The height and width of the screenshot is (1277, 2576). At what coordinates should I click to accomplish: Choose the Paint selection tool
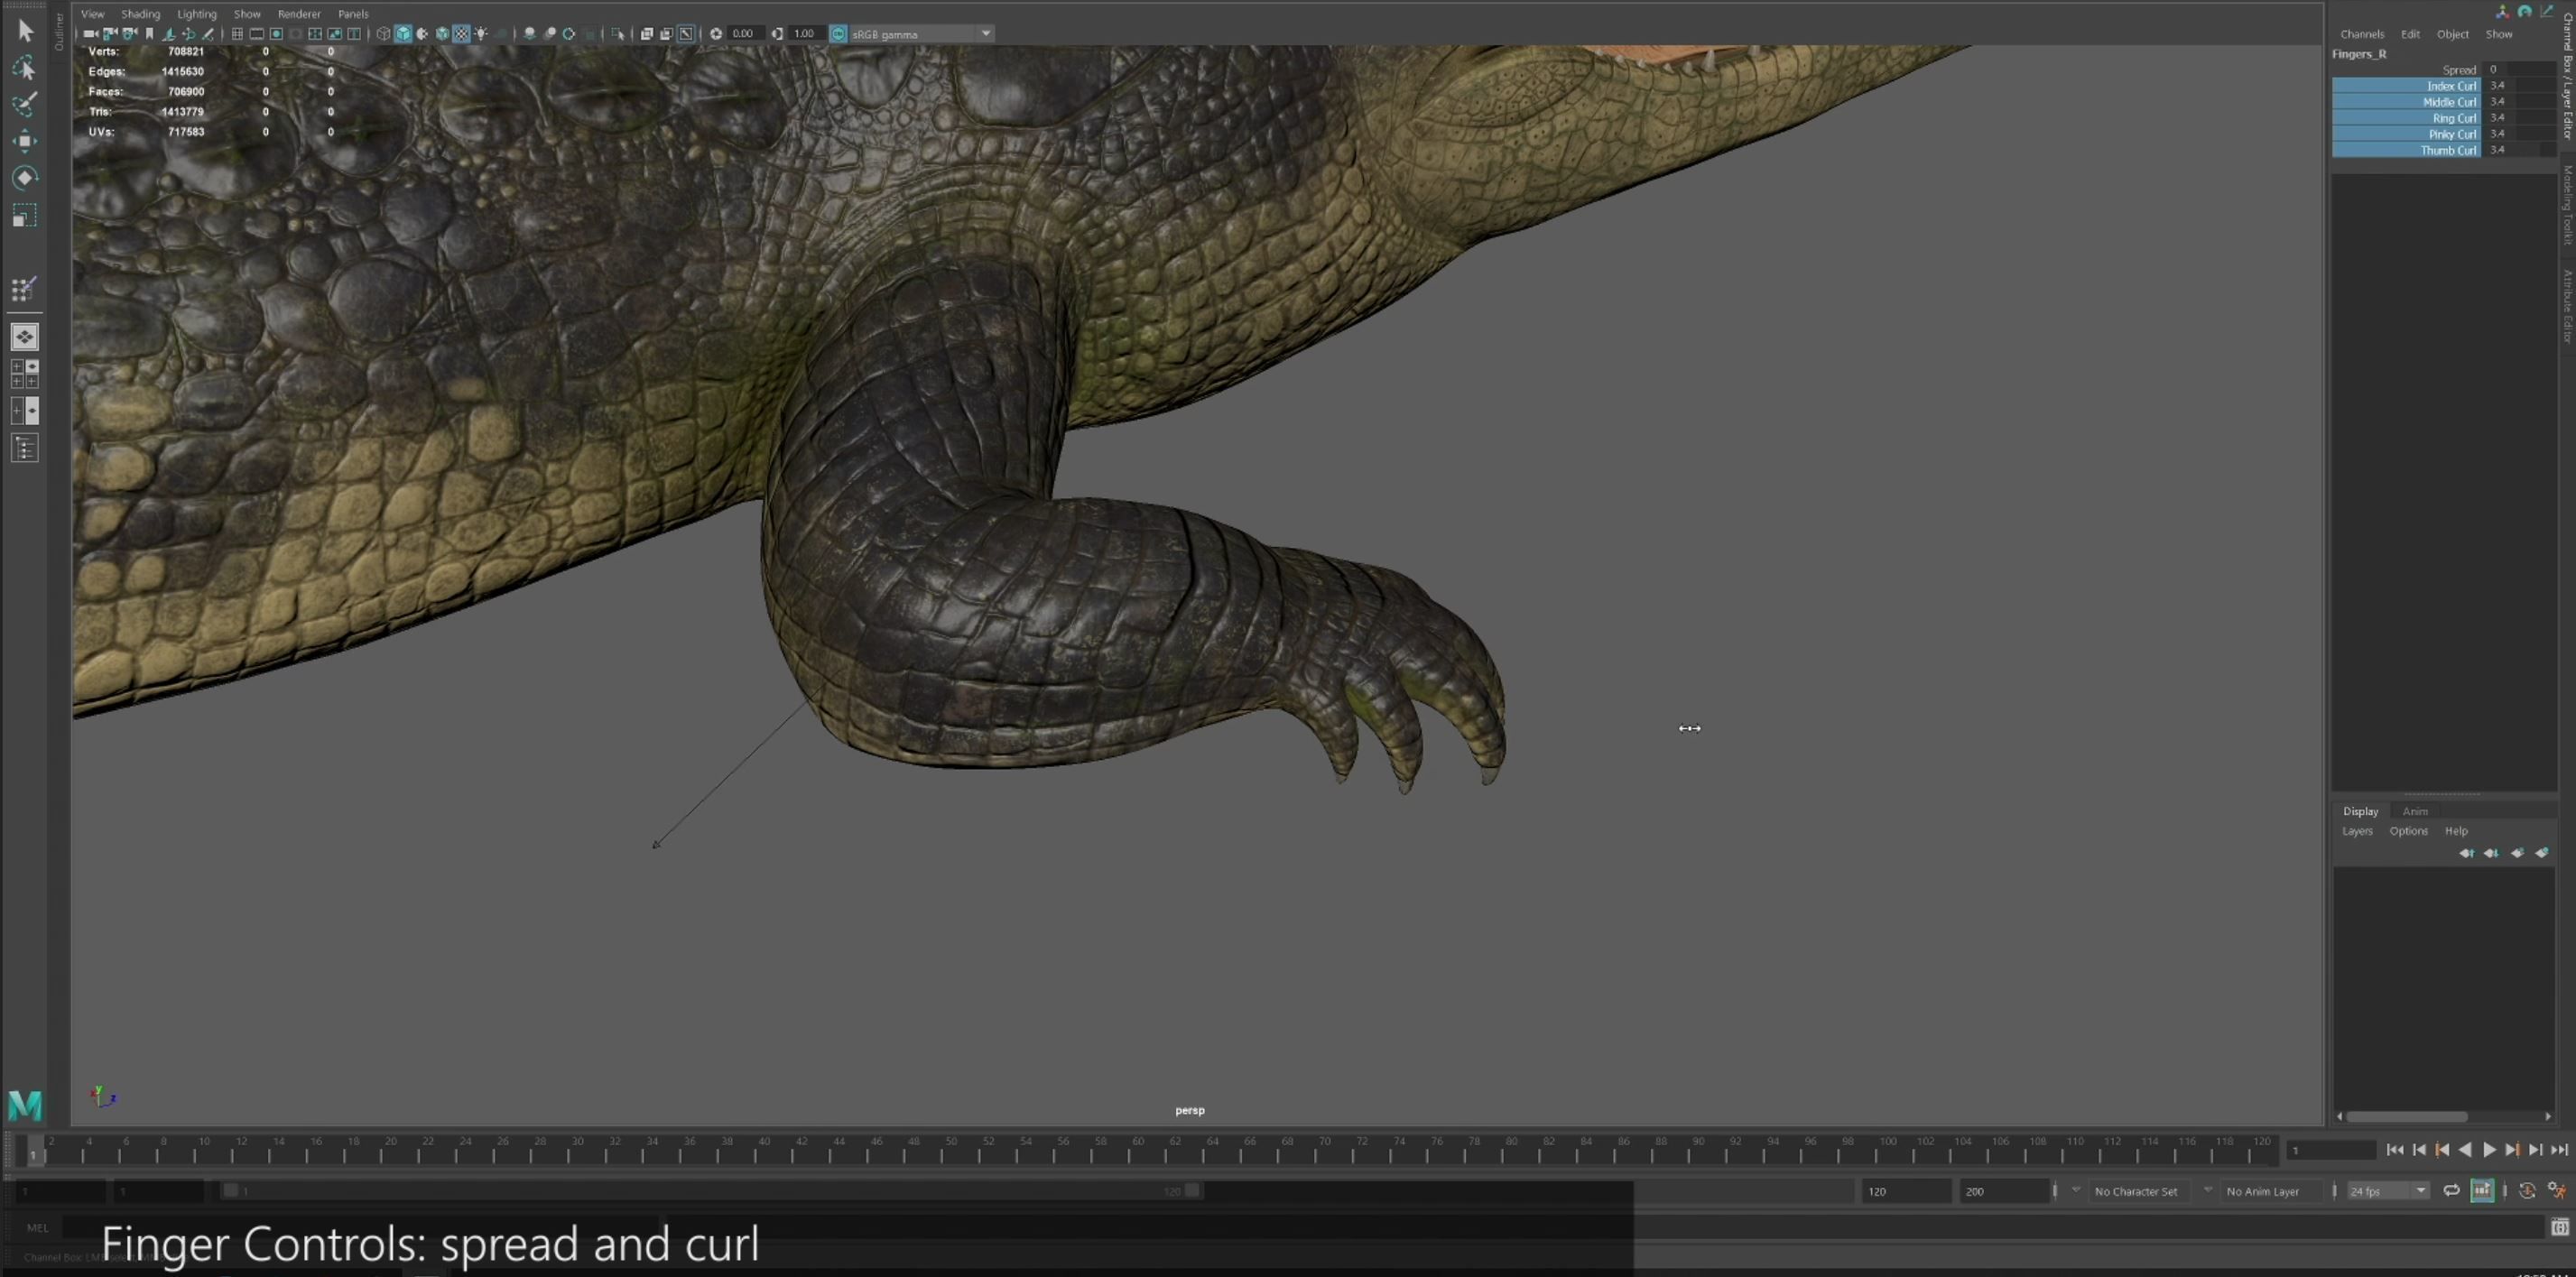[x=25, y=104]
